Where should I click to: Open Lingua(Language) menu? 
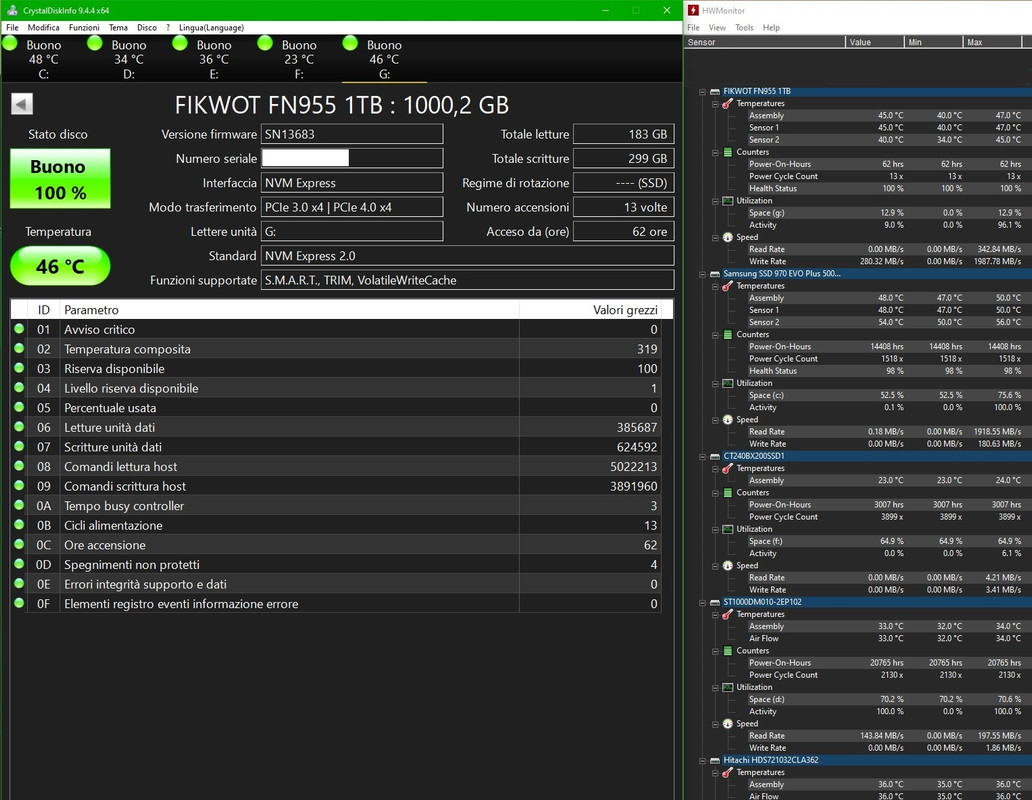211,28
